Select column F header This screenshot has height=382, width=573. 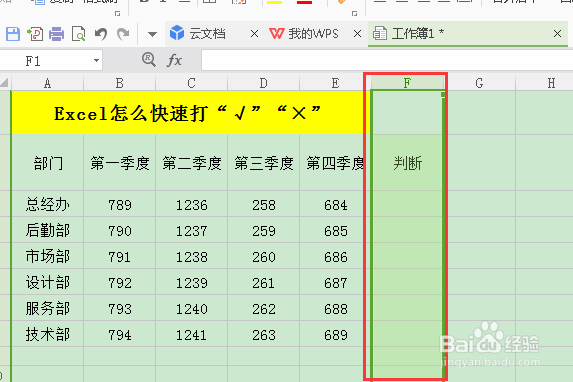[x=407, y=83]
